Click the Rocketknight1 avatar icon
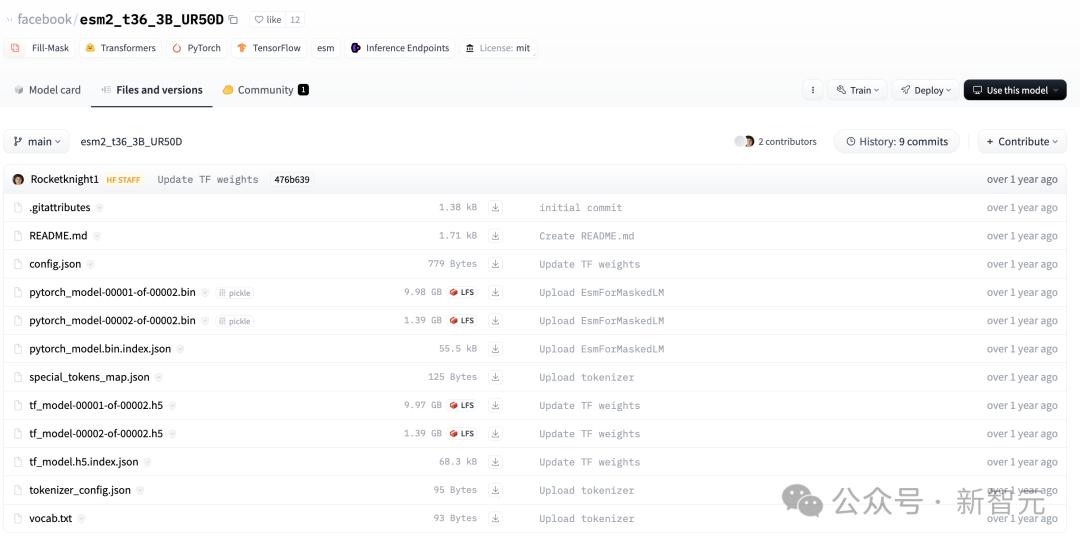The image size is (1080, 545). [18, 180]
